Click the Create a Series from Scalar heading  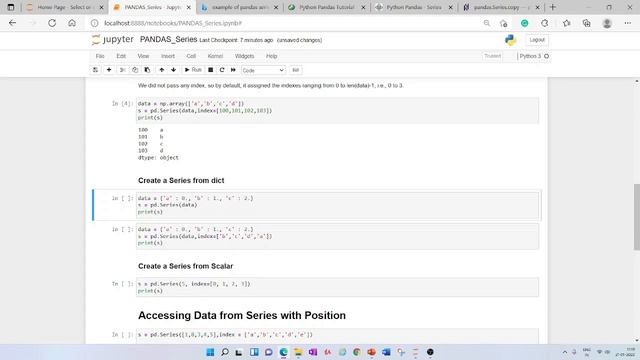[185, 266]
